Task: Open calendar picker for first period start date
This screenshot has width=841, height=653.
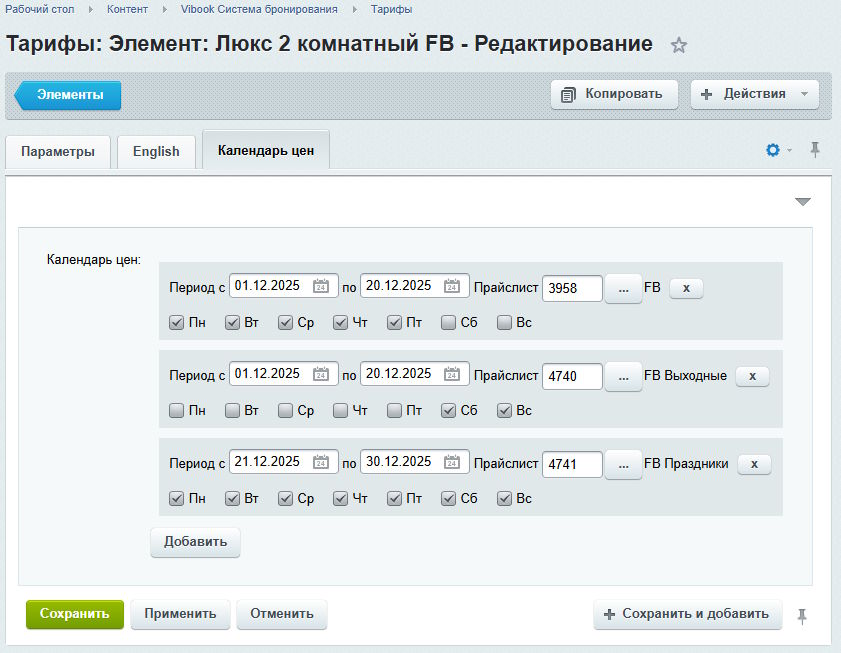Action: tap(321, 286)
